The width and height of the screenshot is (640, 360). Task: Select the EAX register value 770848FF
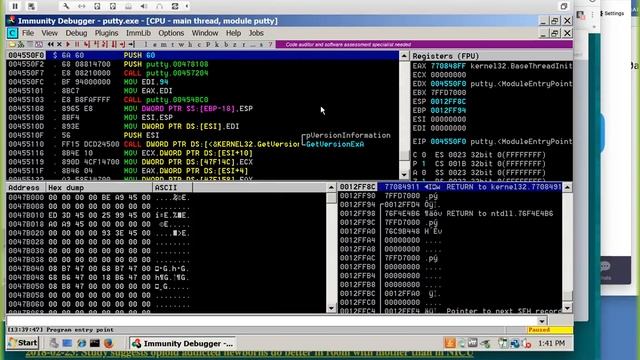point(448,66)
